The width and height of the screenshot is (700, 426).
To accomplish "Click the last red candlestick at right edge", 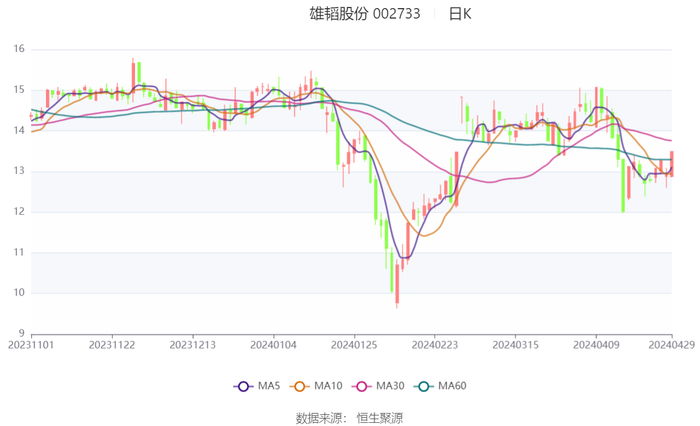I will coord(671,164).
